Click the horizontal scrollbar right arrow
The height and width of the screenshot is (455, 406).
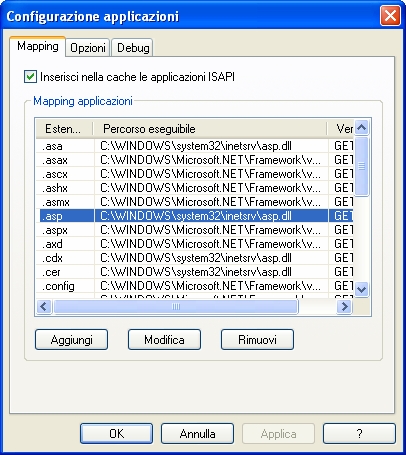coord(345,306)
